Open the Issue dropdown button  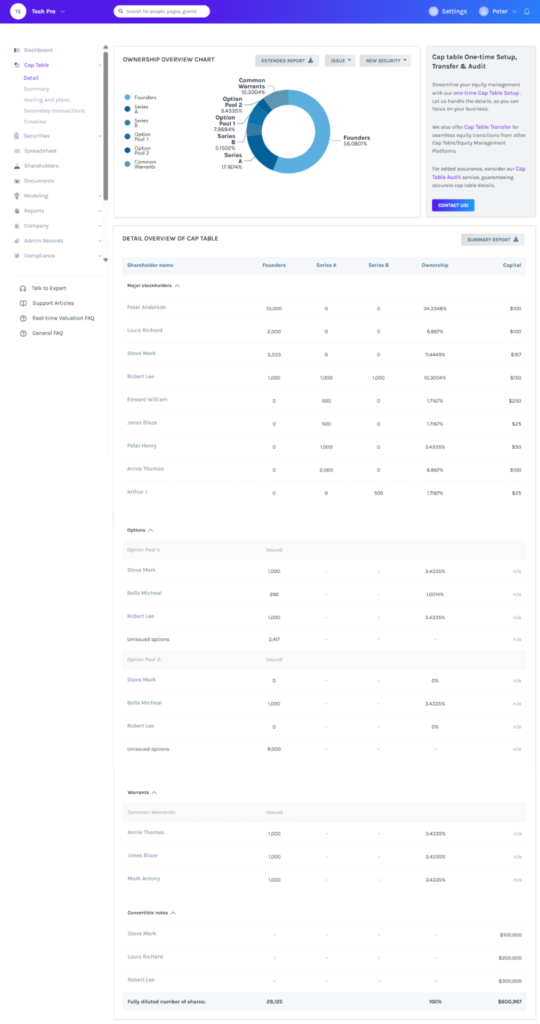[x=340, y=61]
